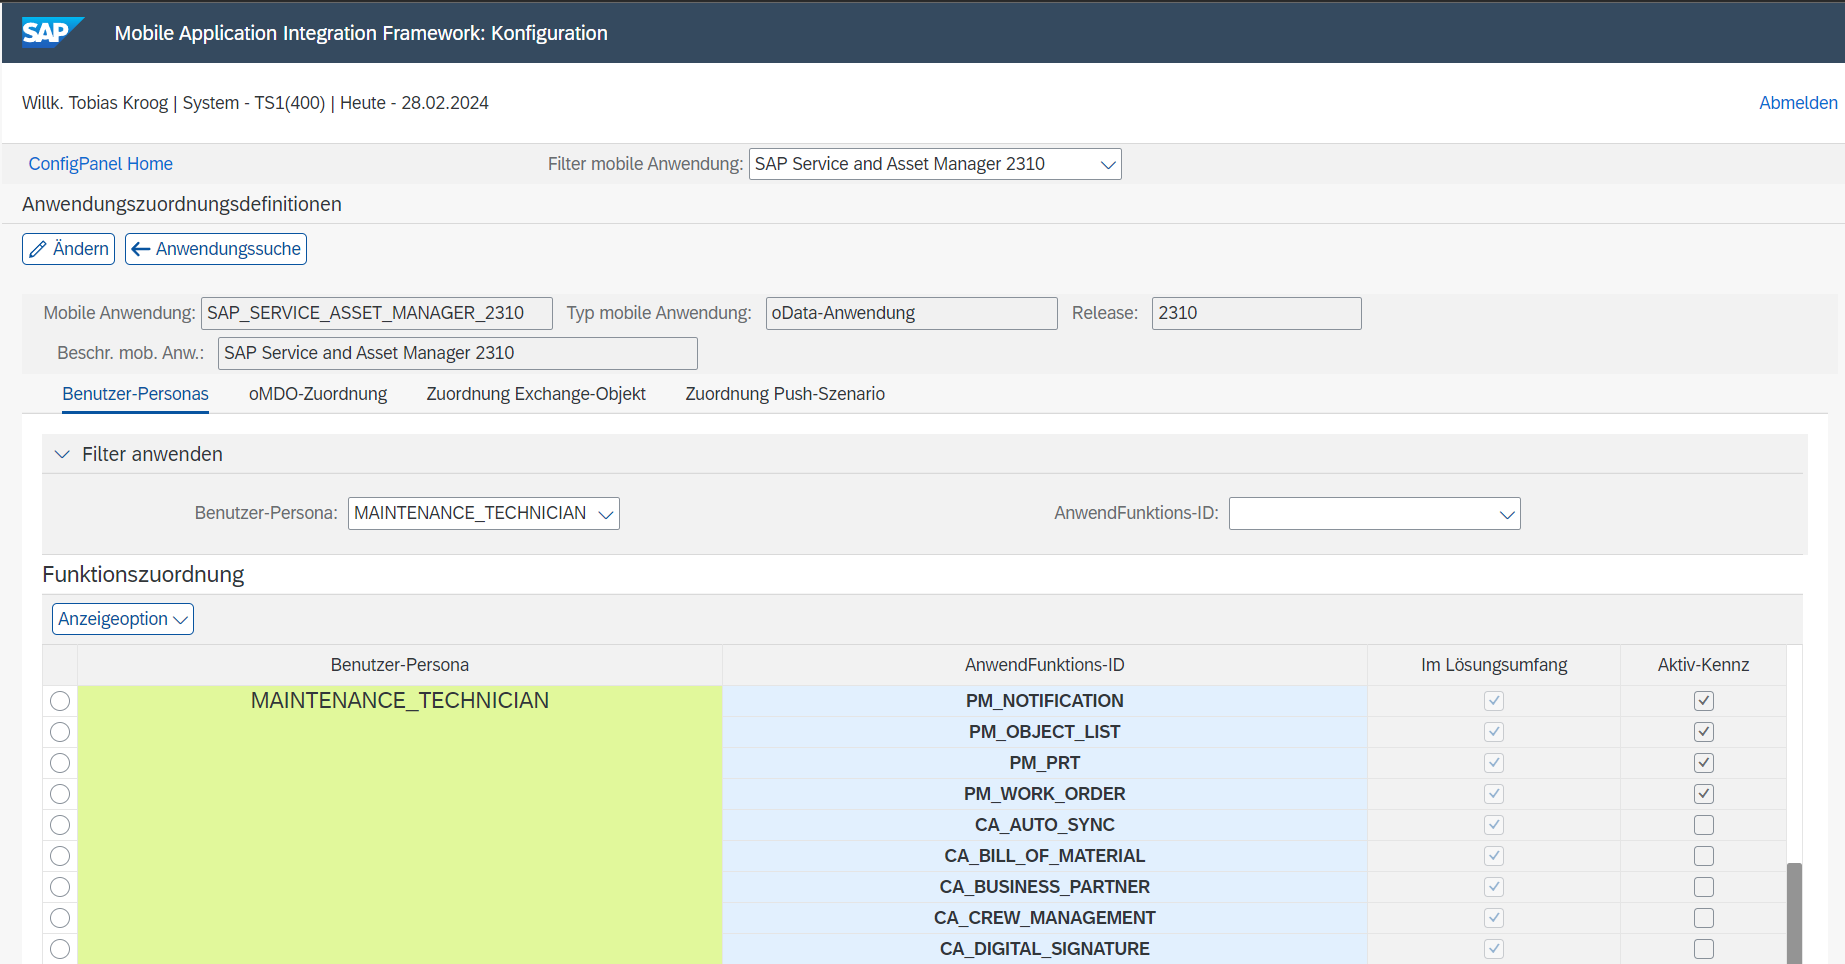Switch to Benutzer-Personas tab
This screenshot has width=1845, height=964.
[135, 394]
